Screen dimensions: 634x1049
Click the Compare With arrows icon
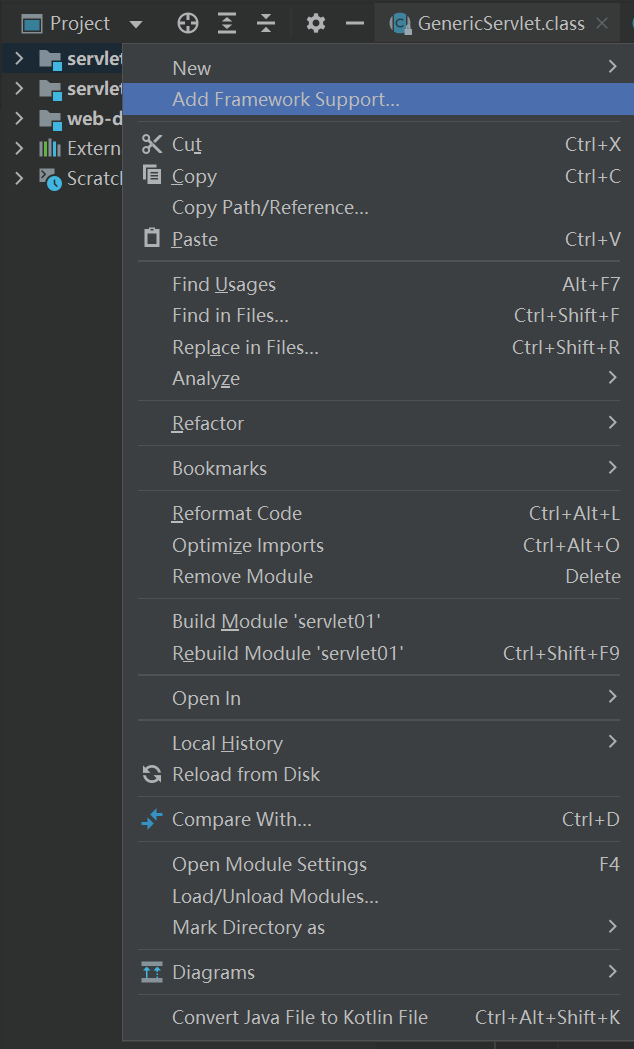click(152, 819)
